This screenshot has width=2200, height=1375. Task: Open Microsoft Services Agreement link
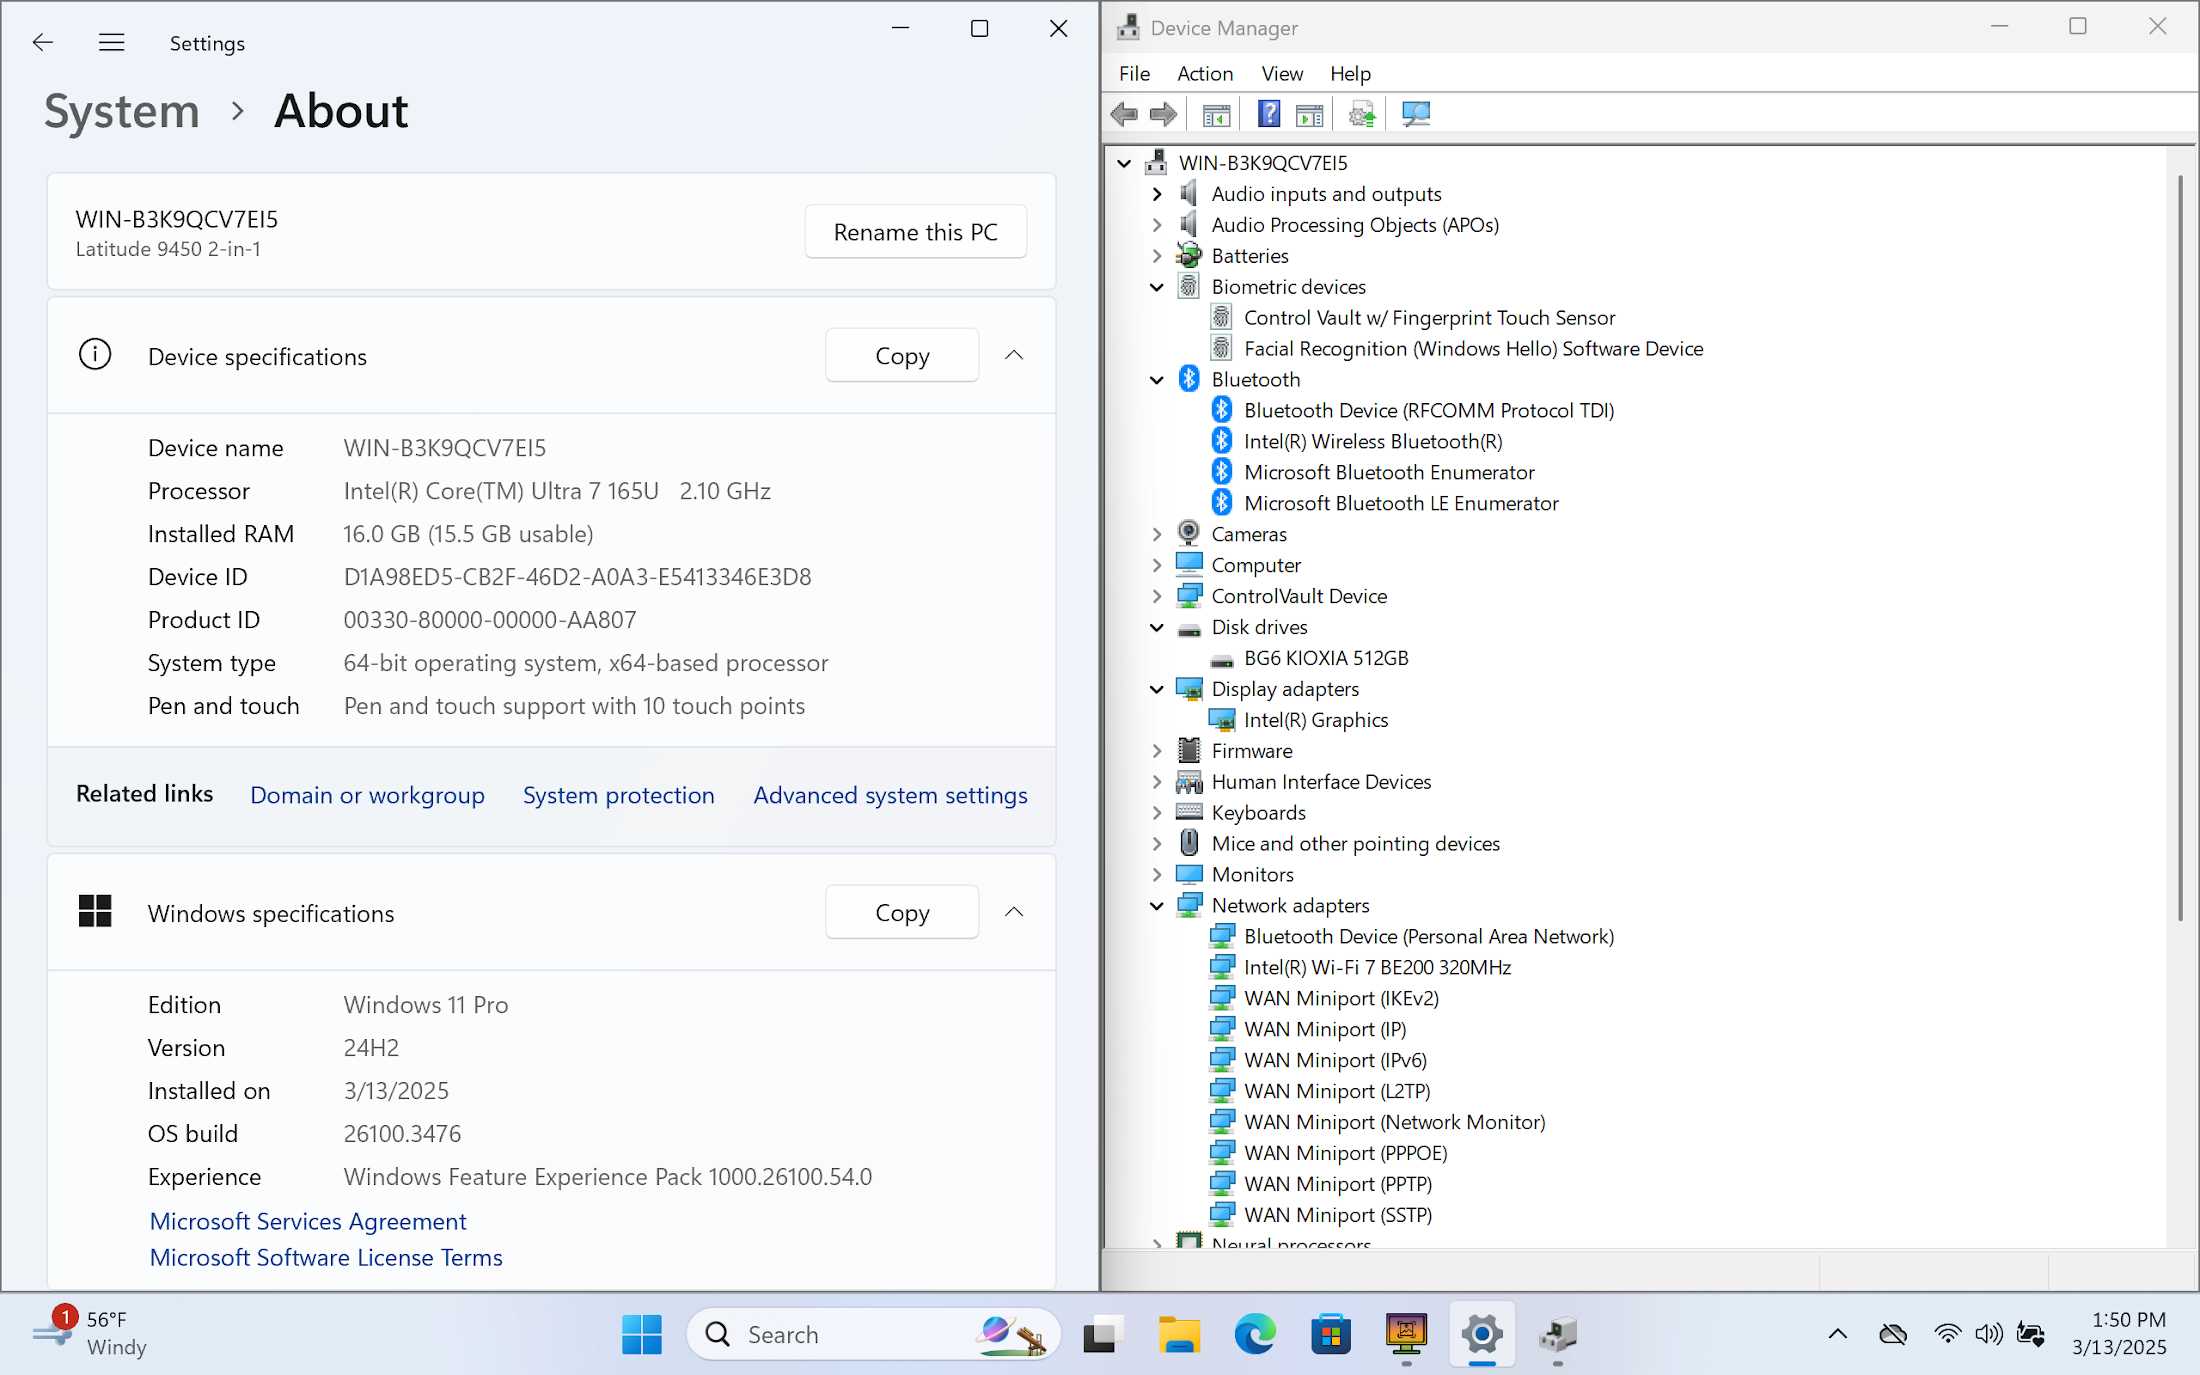[308, 1221]
